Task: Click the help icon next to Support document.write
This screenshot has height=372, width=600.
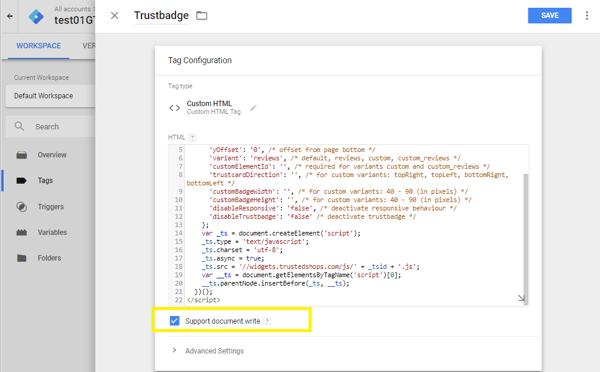Action: (267, 321)
